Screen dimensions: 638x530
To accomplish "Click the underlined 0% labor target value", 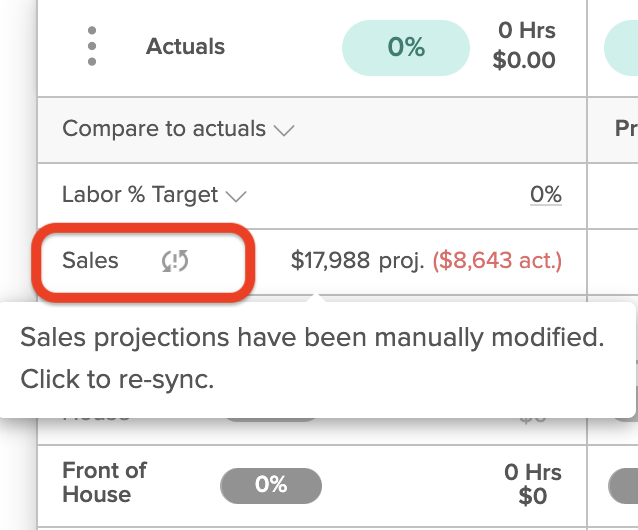I will pyautogui.click(x=546, y=194).
